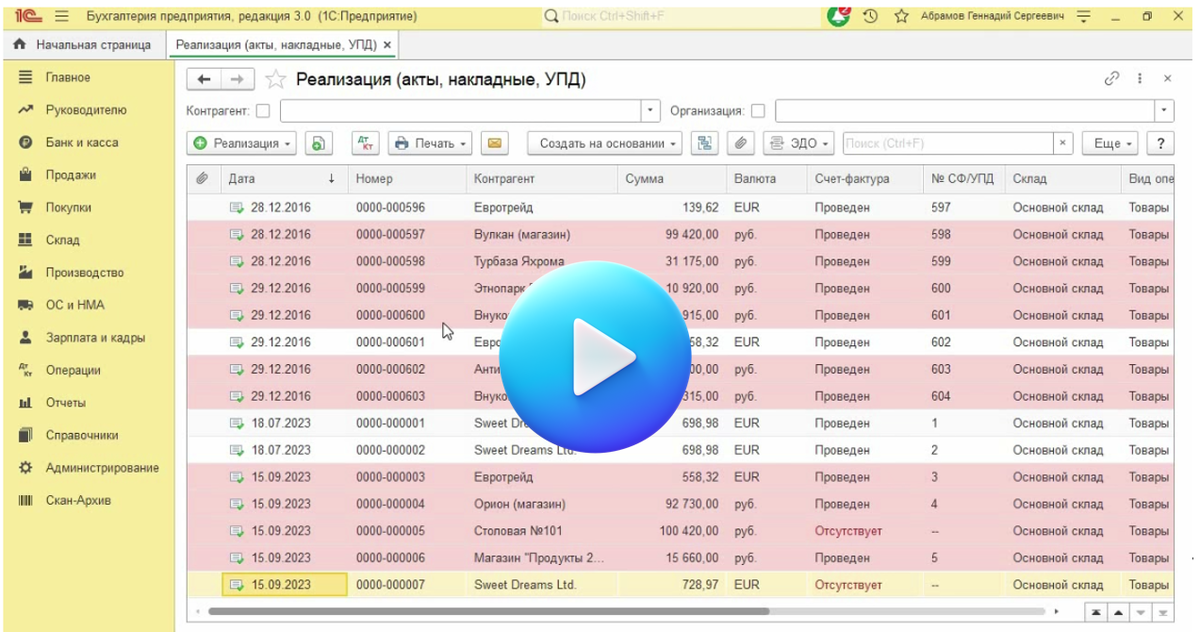Play the video with the blue play button
The height and width of the screenshot is (632, 1200).
click(x=595, y=356)
